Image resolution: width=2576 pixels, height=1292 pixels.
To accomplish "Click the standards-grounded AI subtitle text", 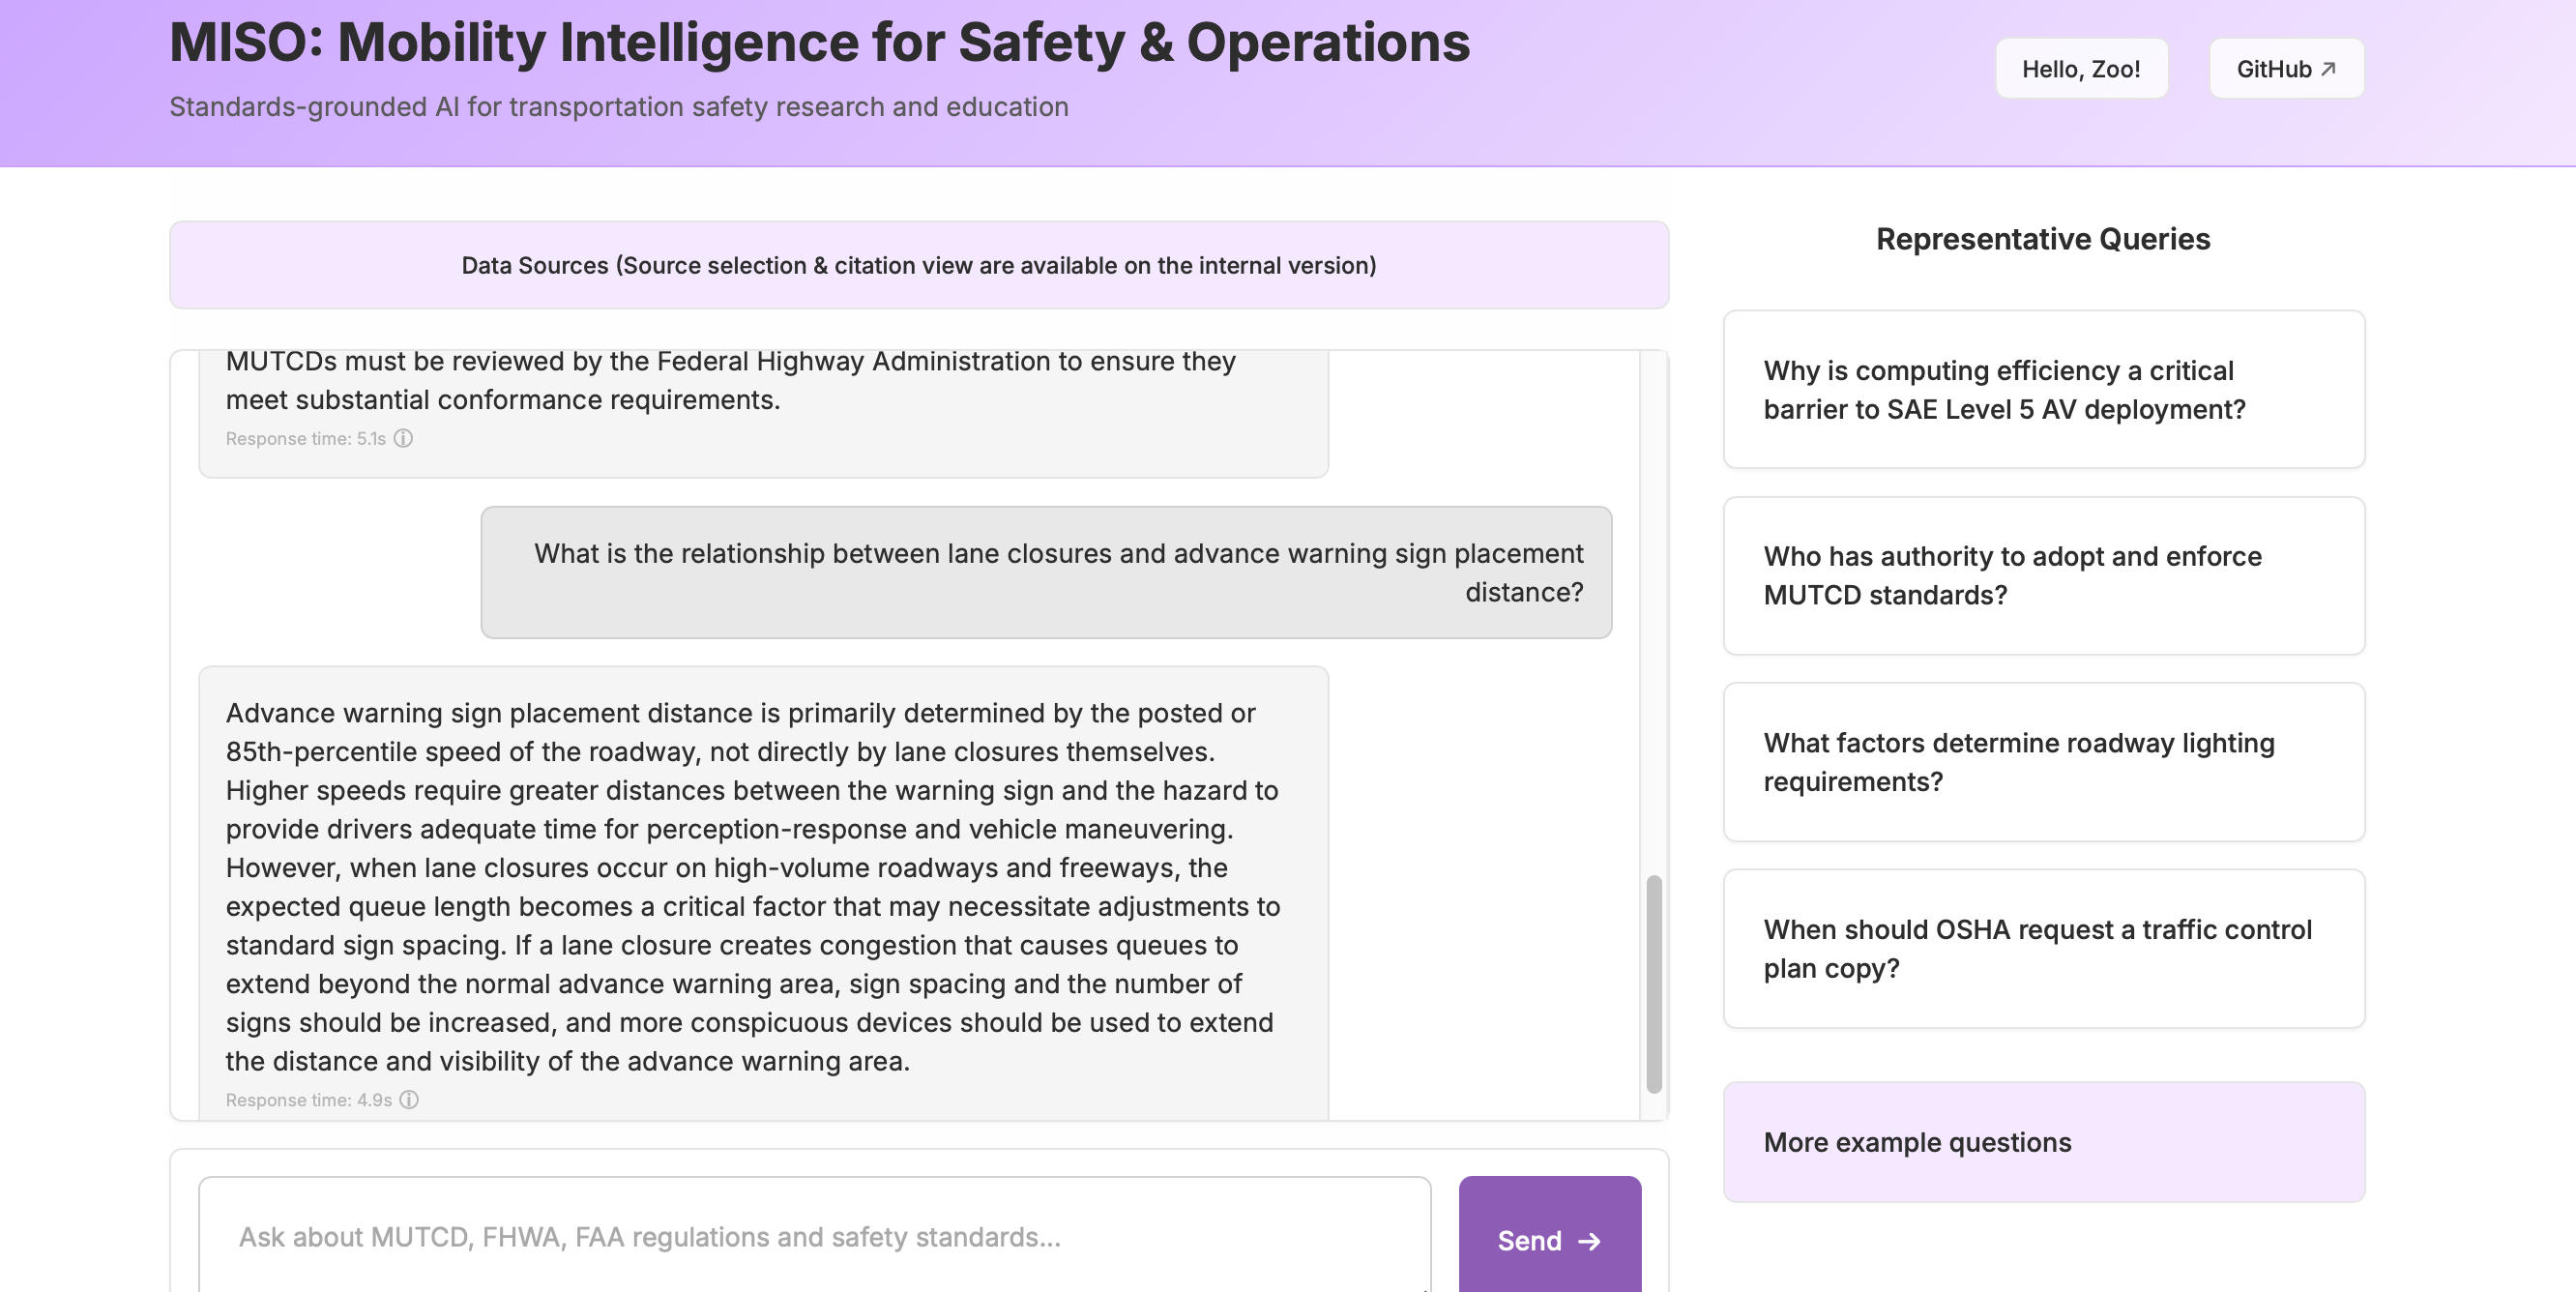I will (x=618, y=106).
